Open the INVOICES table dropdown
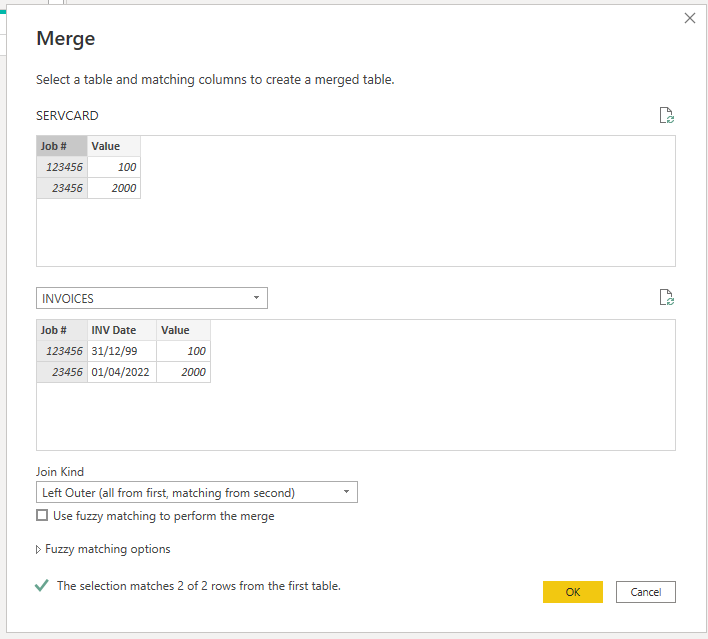Screen dimensions: 708x639 [x=152, y=298]
